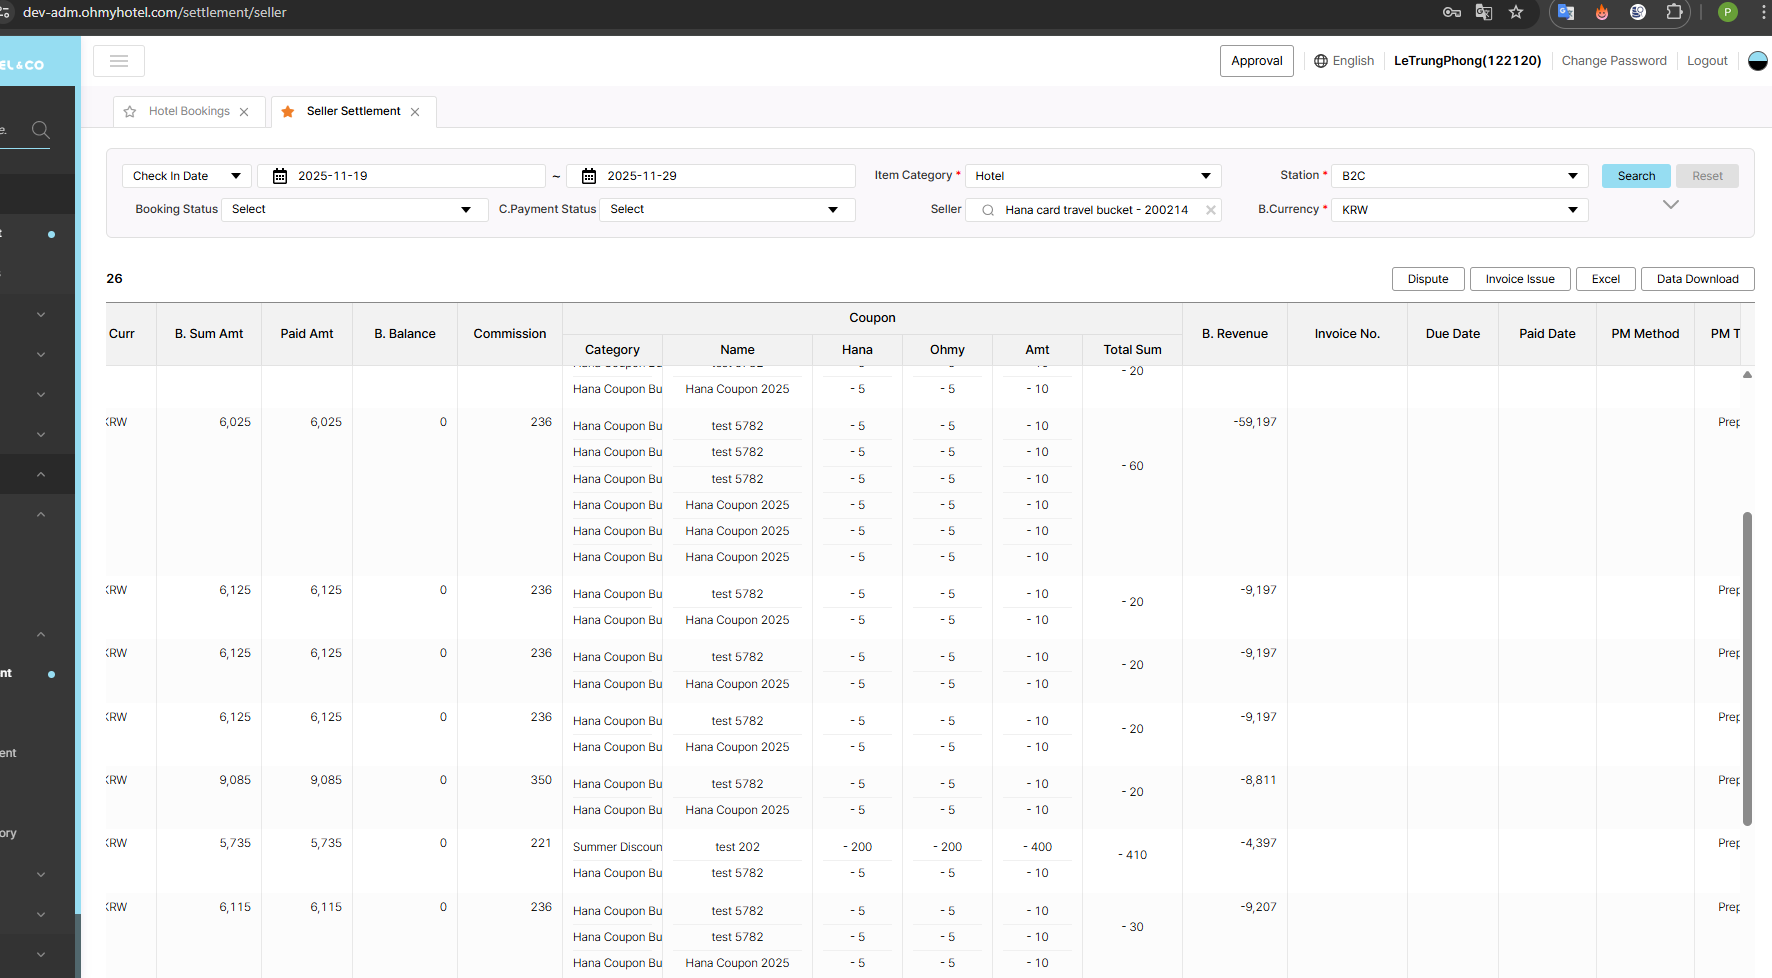This screenshot has width=1772, height=978.
Task: Switch to the Hotel Bookings tab
Action: tap(189, 112)
